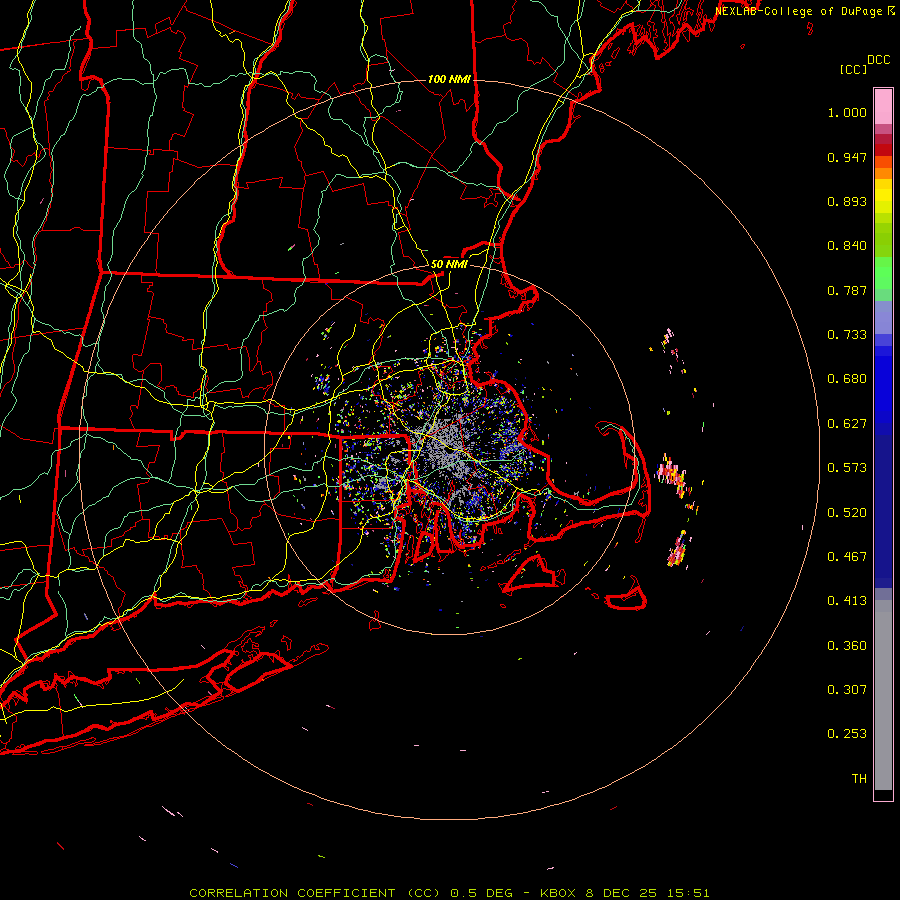
Task: Click the 0.680 color scale value
Action: pyautogui.click(x=847, y=379)
